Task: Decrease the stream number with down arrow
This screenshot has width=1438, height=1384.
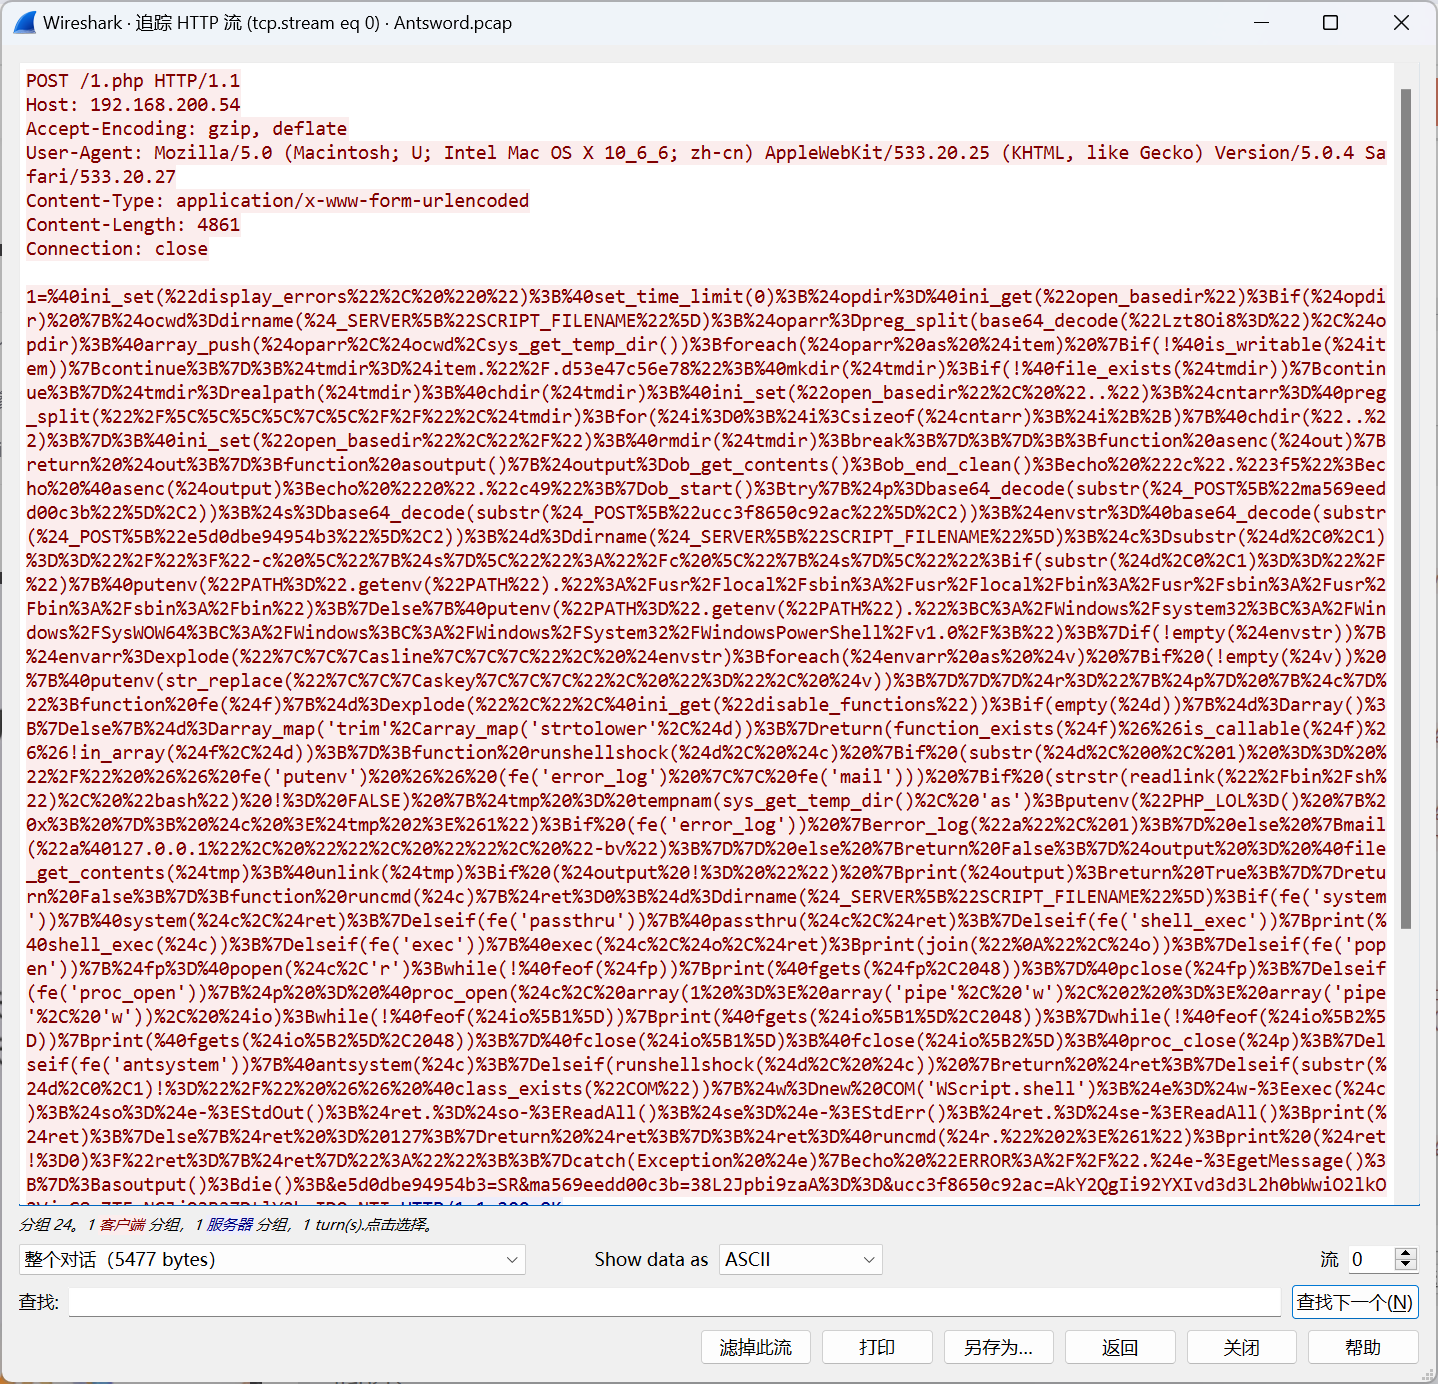Action: pyautogui.click(x=1406, y=1266)
